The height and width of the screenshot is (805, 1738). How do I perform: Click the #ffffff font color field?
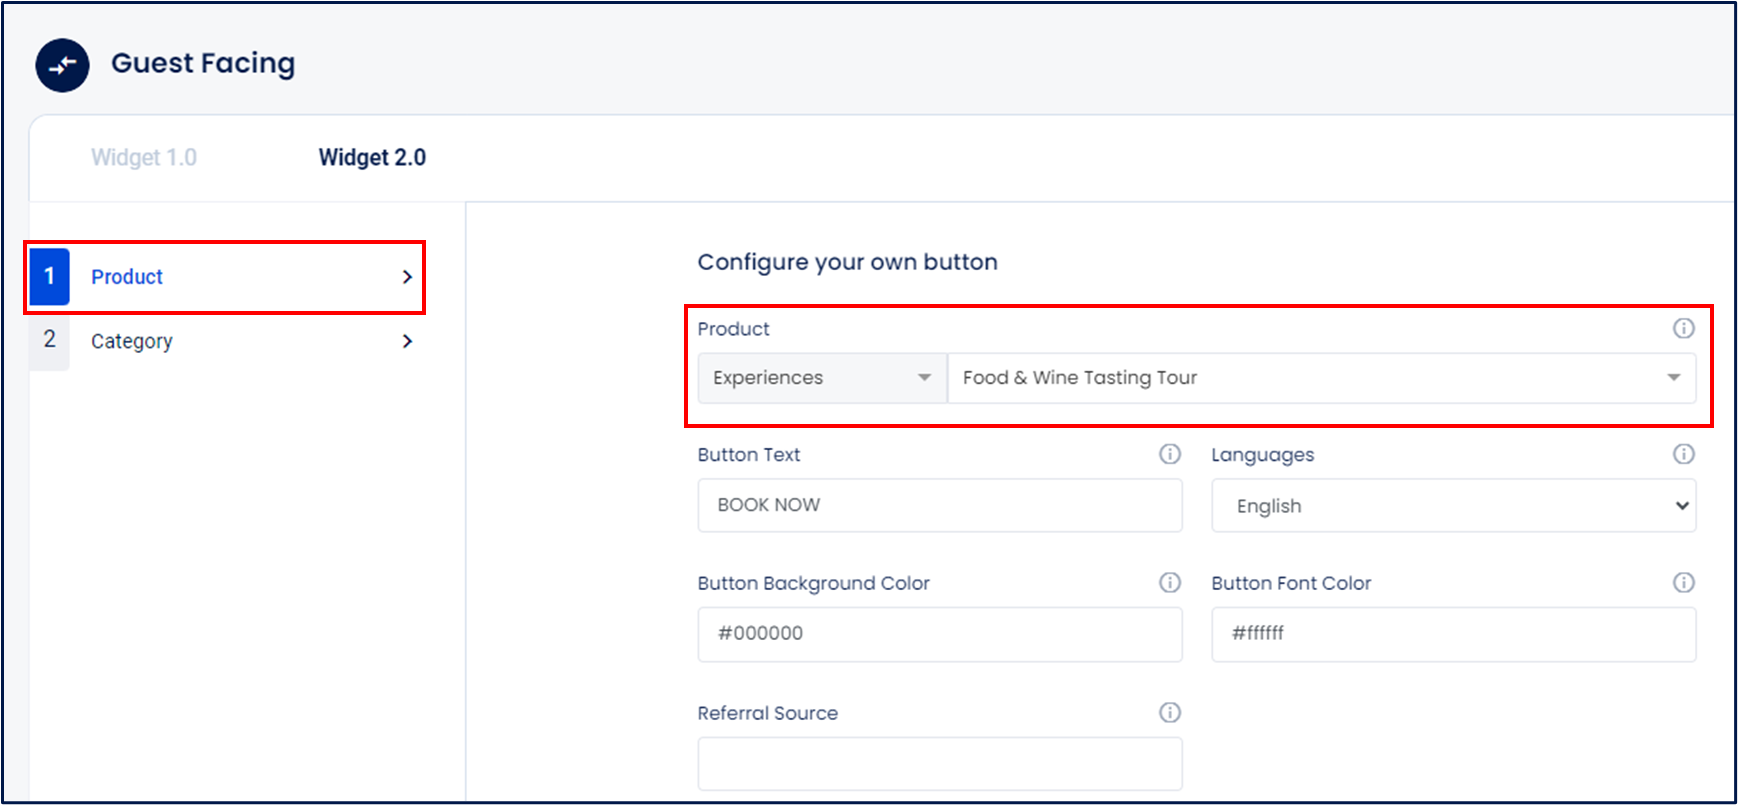[1454, 634]
